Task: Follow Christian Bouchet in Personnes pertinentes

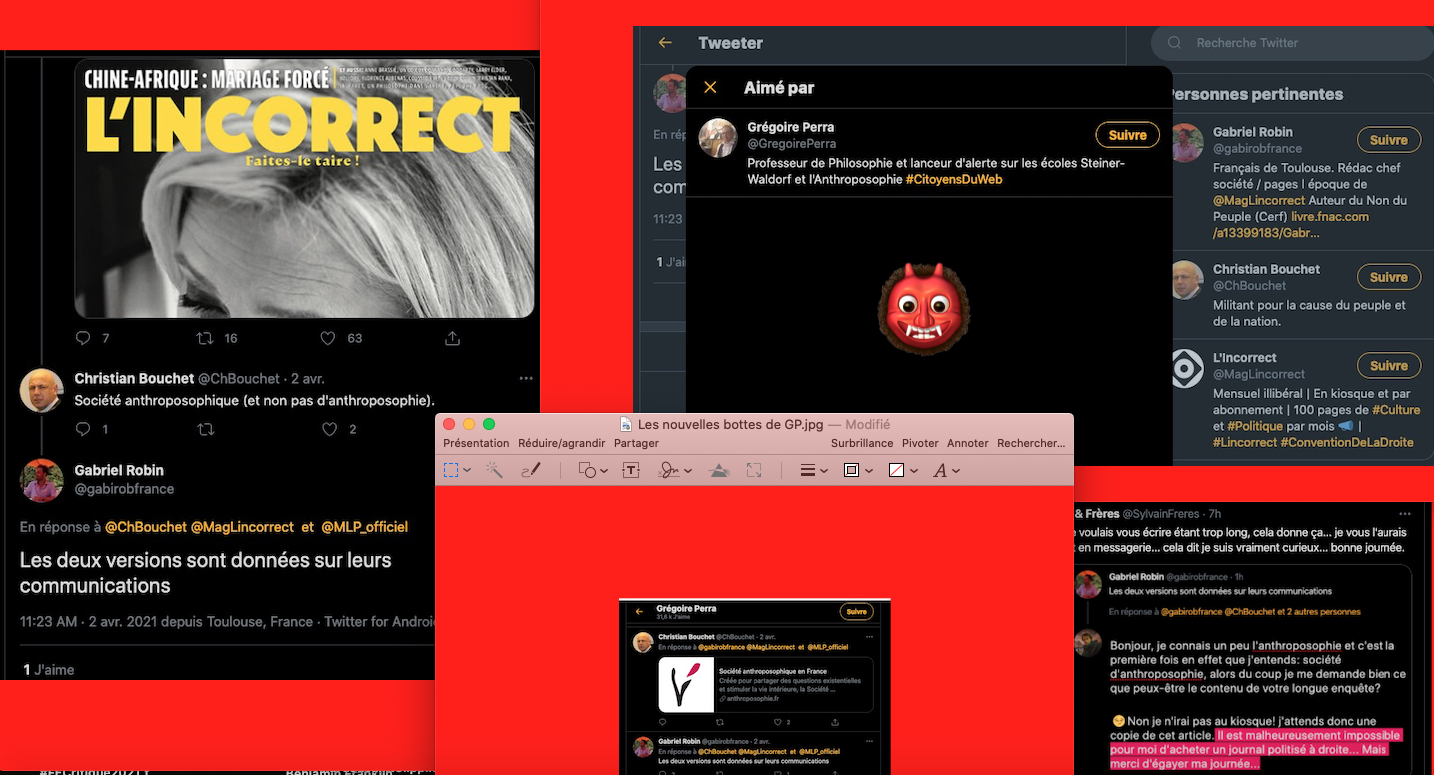Action: 1388,277
